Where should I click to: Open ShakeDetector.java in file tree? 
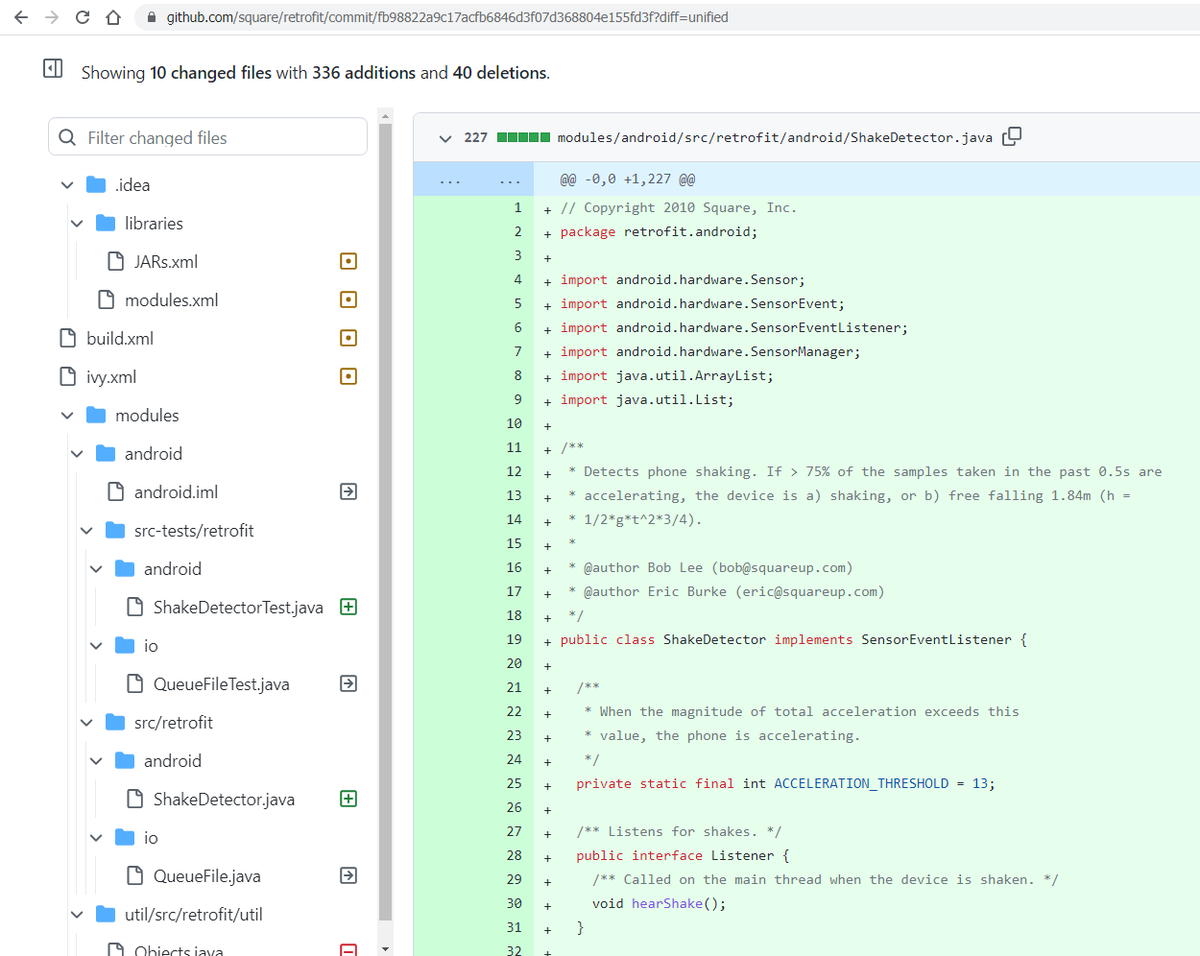pyautogui.click(x=224, y=799)
